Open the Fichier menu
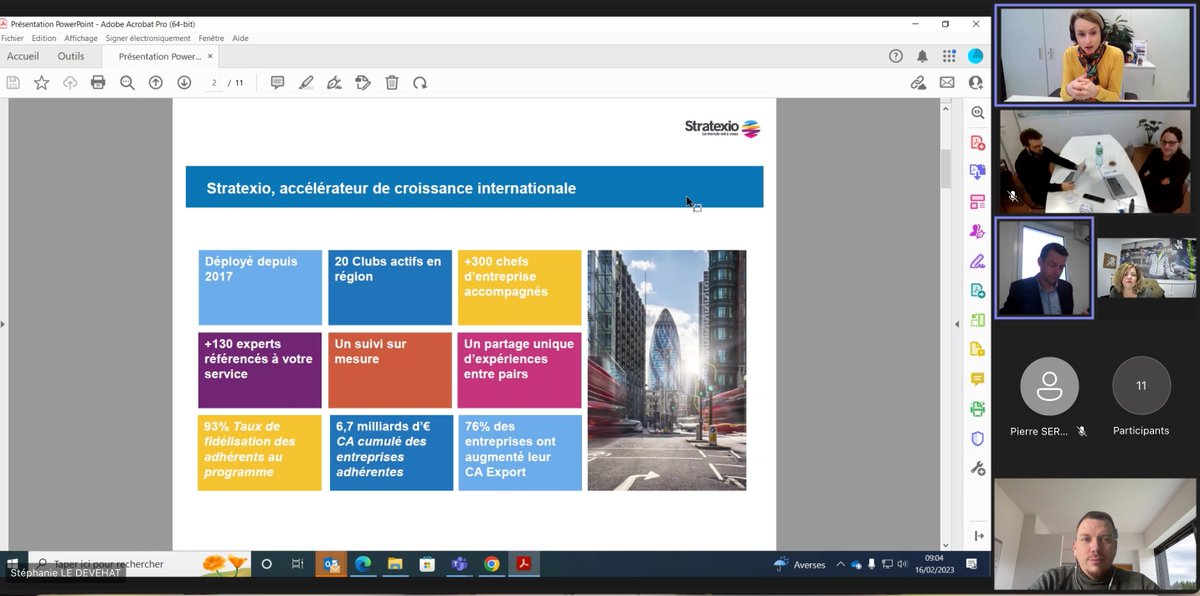This screenshot has width=1200, height=596. click(12, 38)
